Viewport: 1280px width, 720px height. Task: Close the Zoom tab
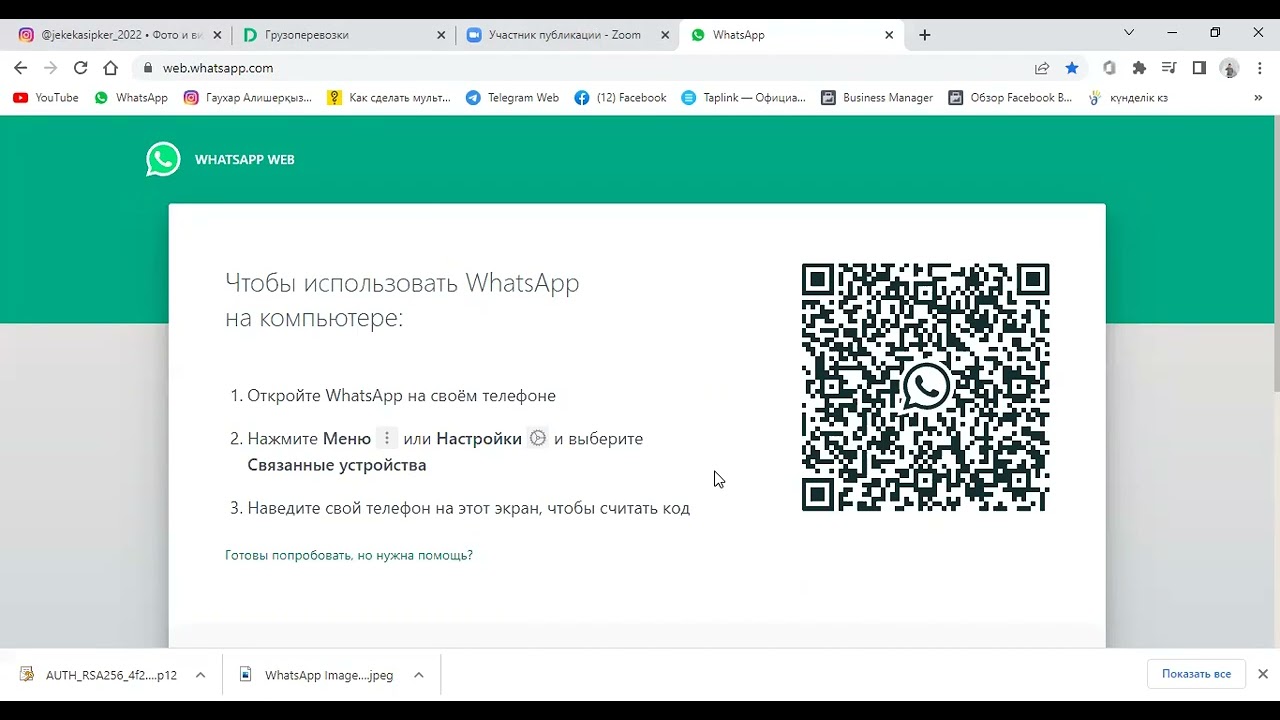[665, 35]
